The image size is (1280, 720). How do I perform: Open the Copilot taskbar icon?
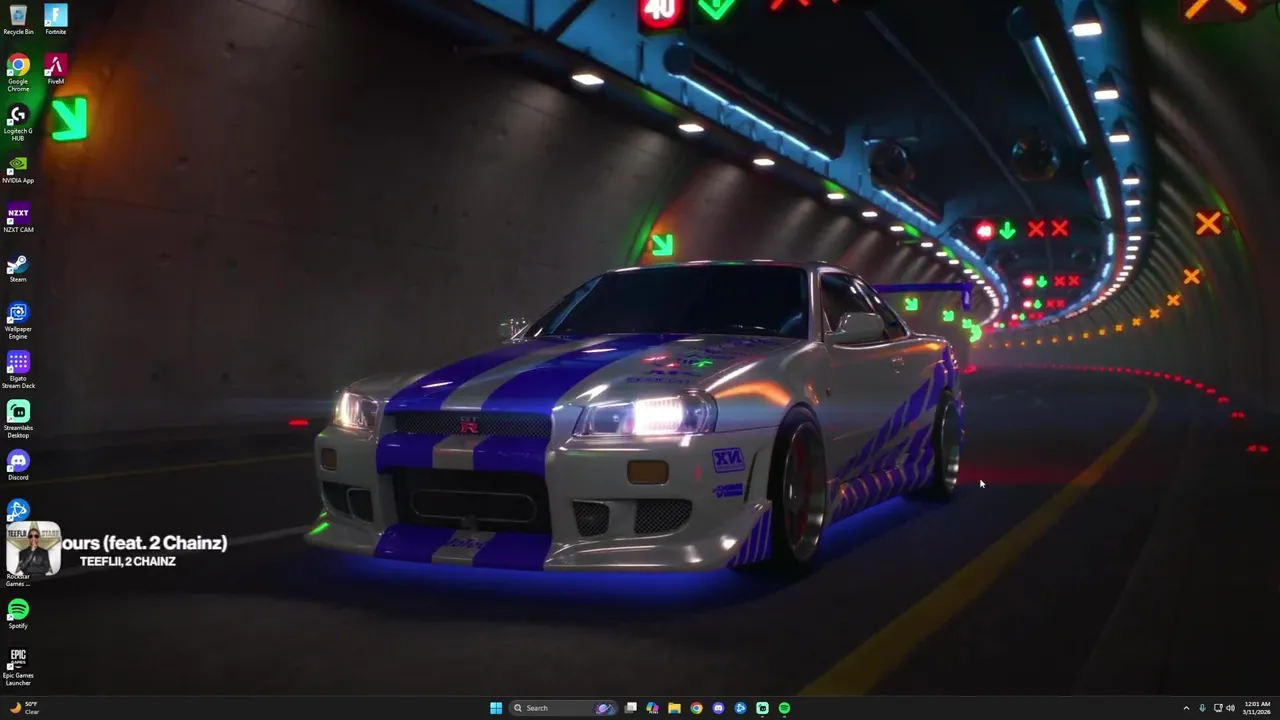pos(652,708)
